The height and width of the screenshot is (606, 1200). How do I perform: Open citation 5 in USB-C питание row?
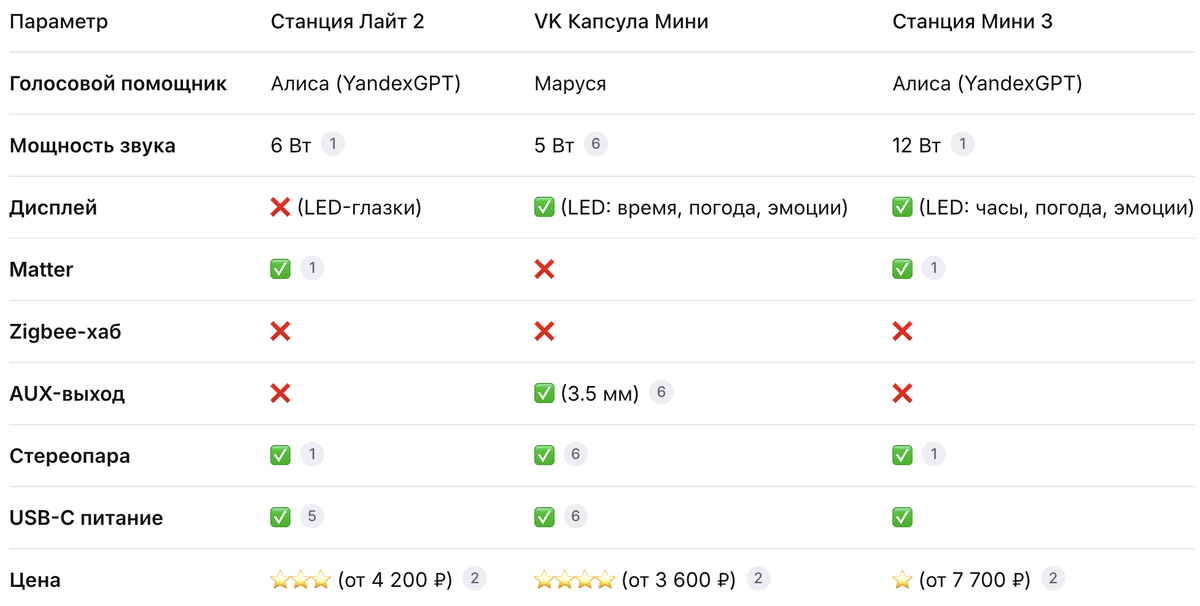(312, 517)
